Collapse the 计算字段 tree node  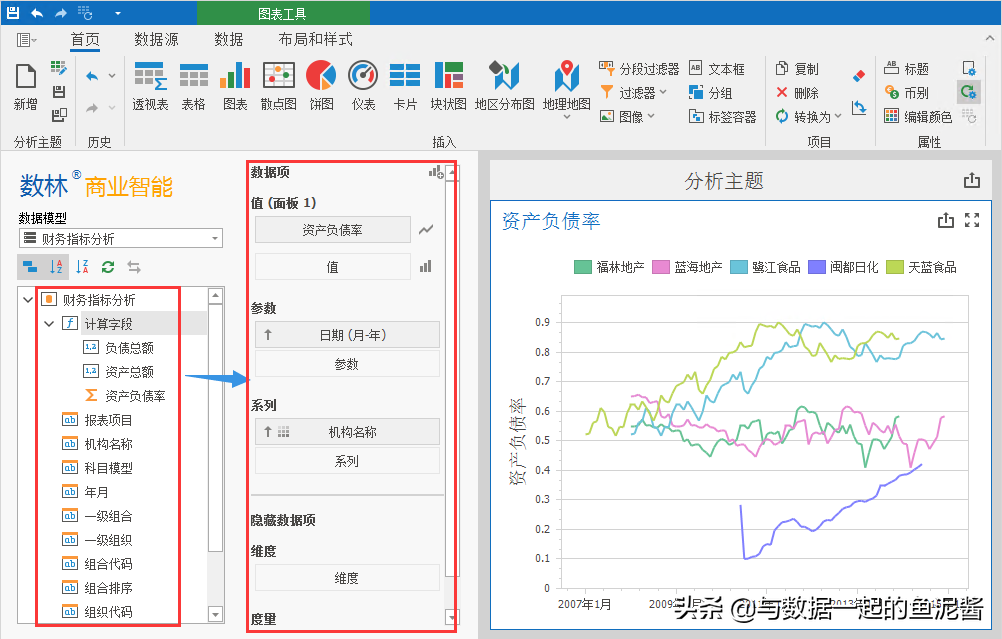(48, 322)
